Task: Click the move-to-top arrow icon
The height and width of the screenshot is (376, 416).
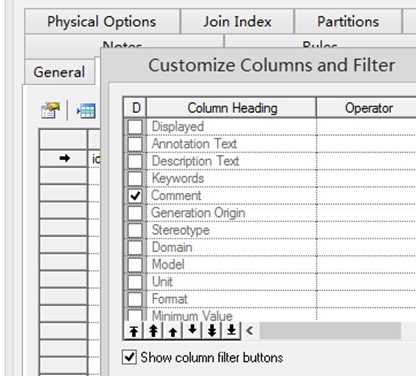Action: click(134, 331)
